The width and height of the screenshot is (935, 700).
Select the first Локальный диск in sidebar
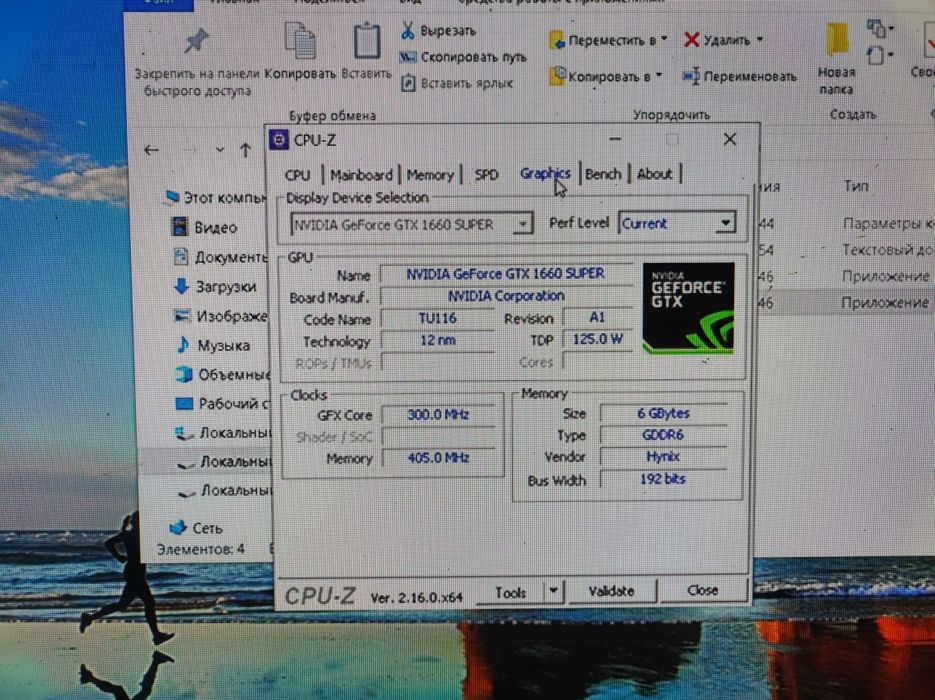pos(223,433)
